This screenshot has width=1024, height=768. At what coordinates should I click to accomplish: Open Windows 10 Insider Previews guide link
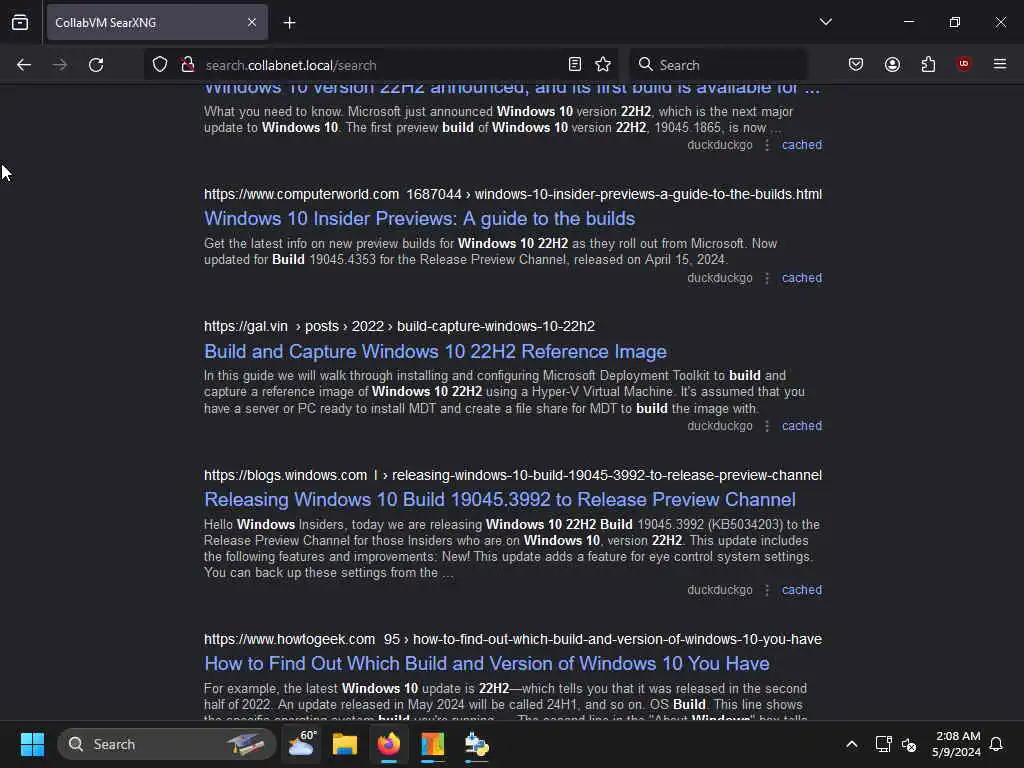419,218
